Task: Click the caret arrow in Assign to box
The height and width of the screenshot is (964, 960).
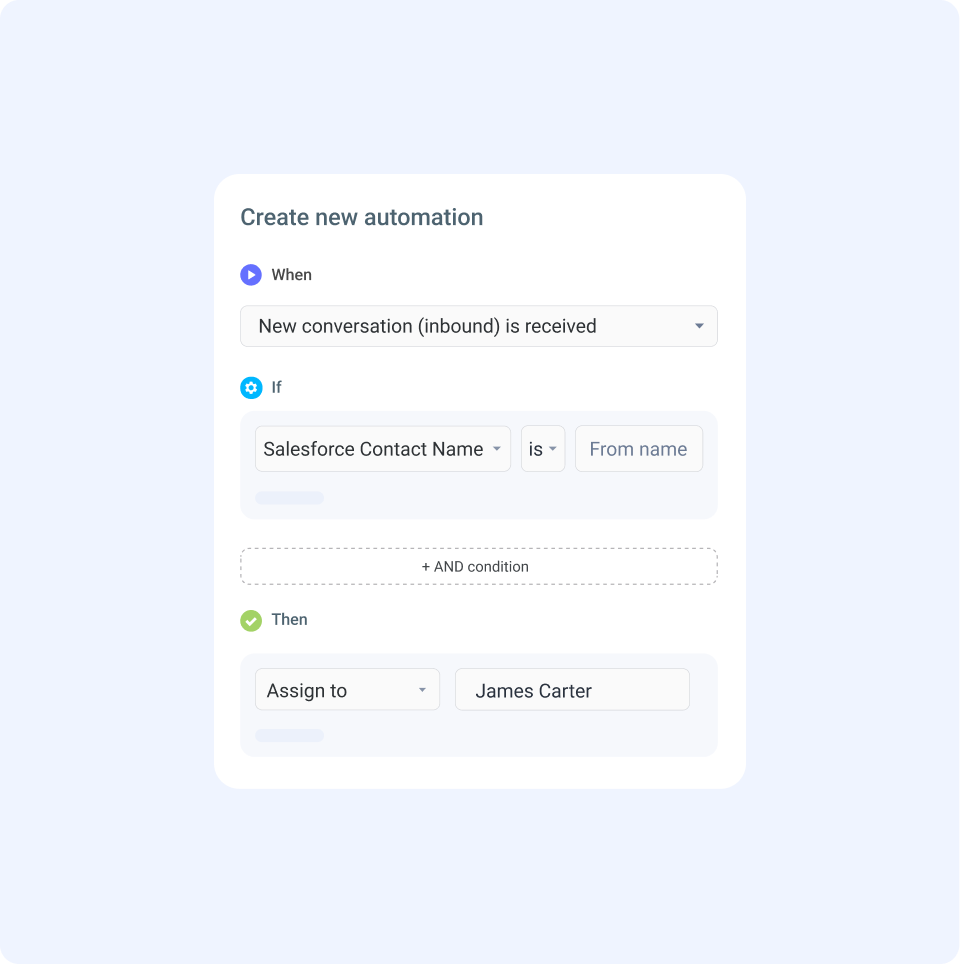Action: [x=422, y=690]
